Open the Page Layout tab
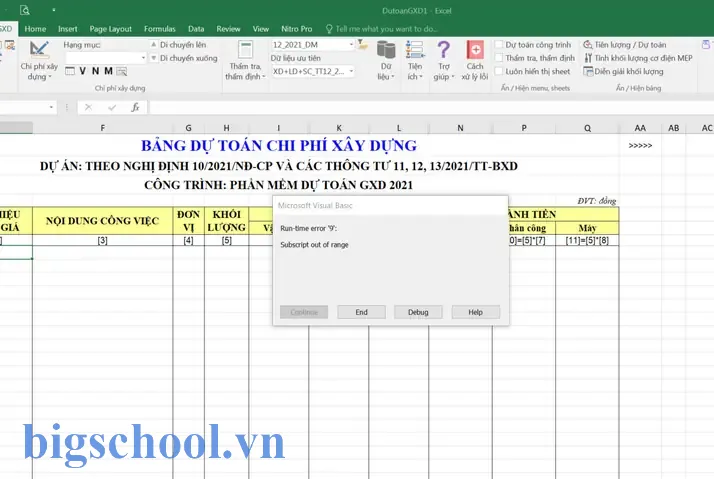The image size is (714, 479). coord(111,29)
